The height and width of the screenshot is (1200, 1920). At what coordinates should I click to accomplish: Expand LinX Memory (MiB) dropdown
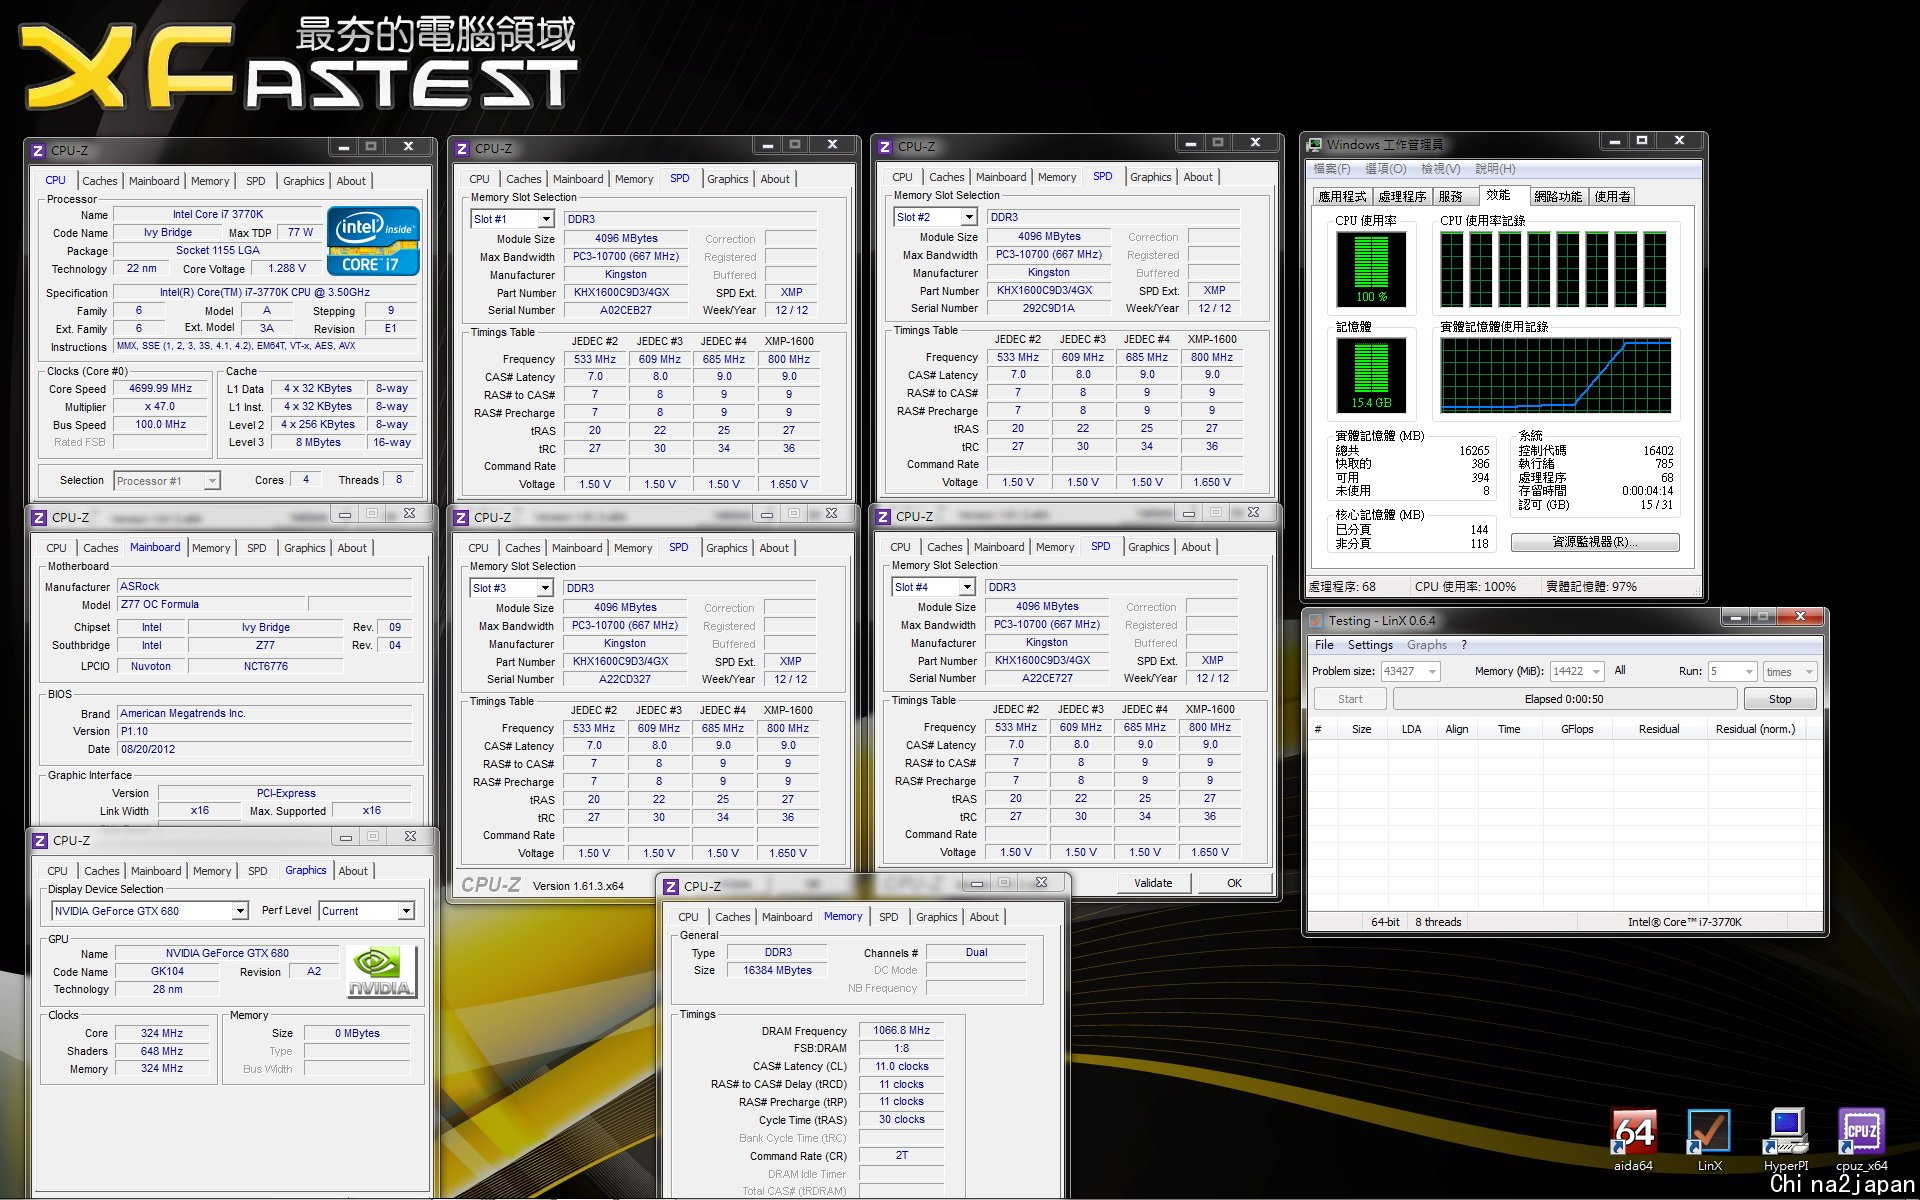coord(1596,671)
